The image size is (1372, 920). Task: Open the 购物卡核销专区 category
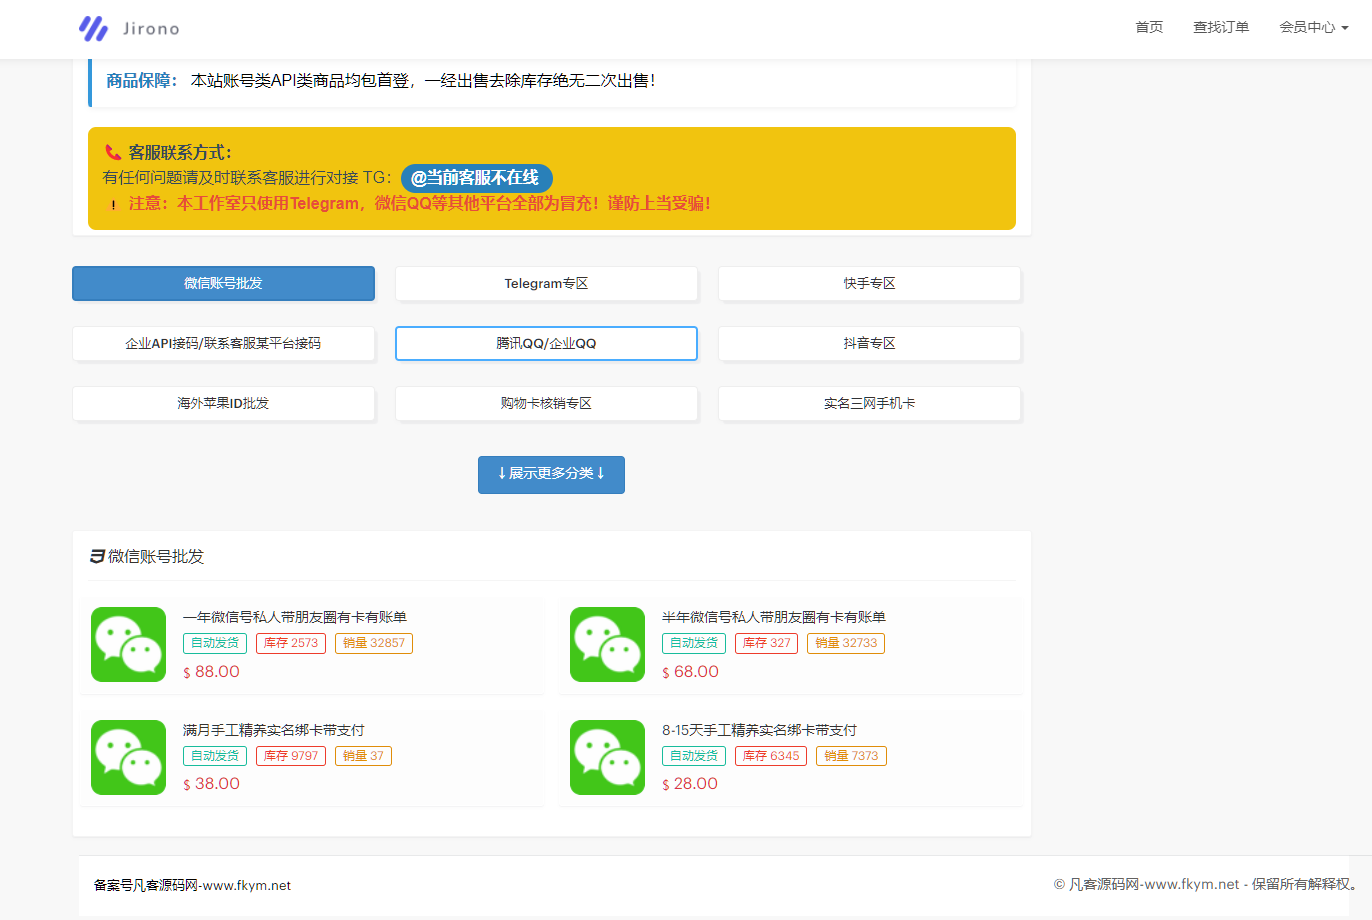click(546, 403)
